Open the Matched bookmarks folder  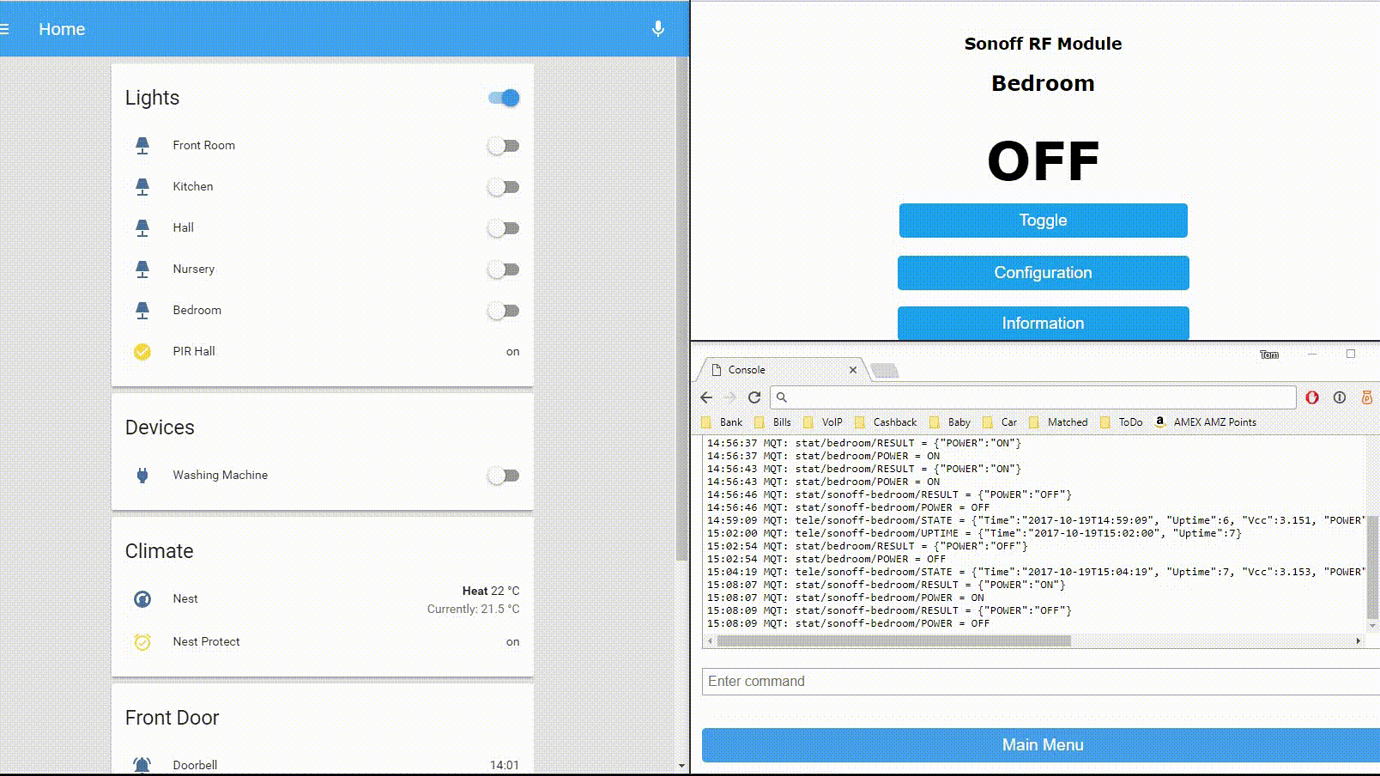pyautogui.click(x=1057, y=422)
